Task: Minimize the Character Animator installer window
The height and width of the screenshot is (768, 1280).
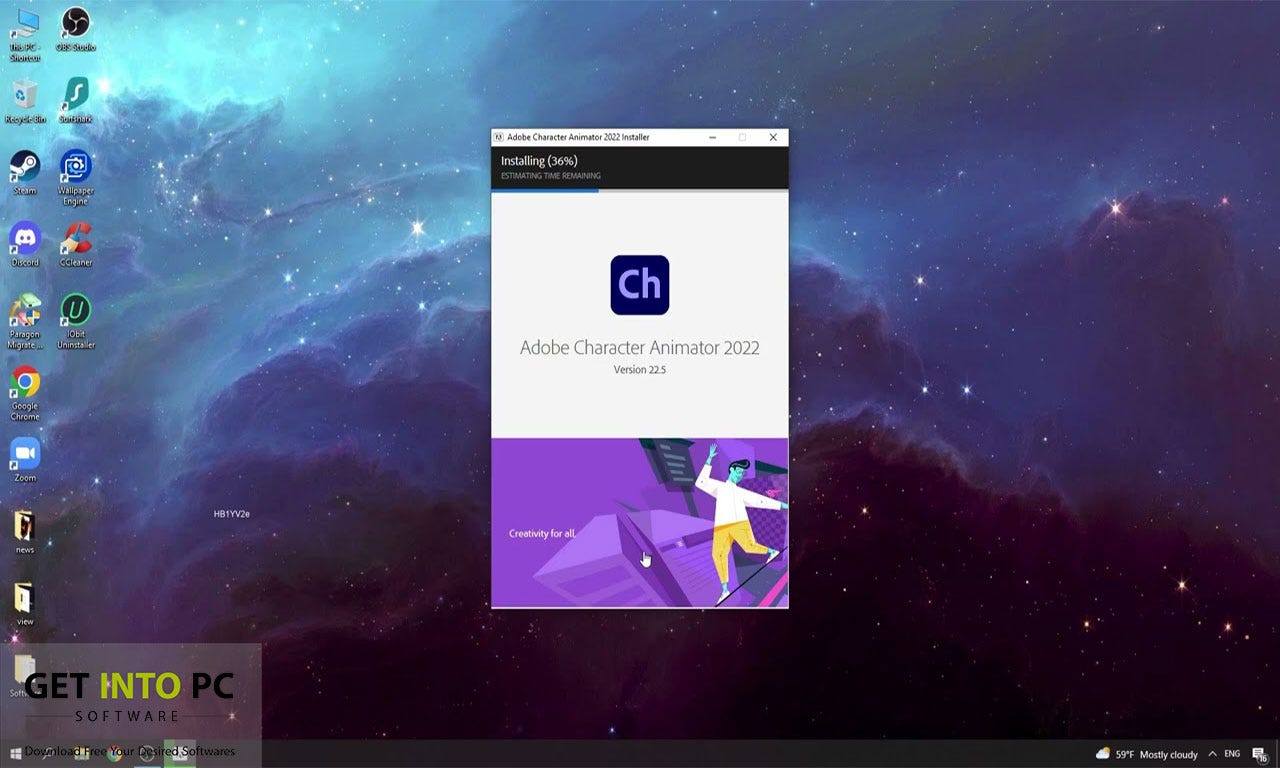Action: tap(712, 137)
